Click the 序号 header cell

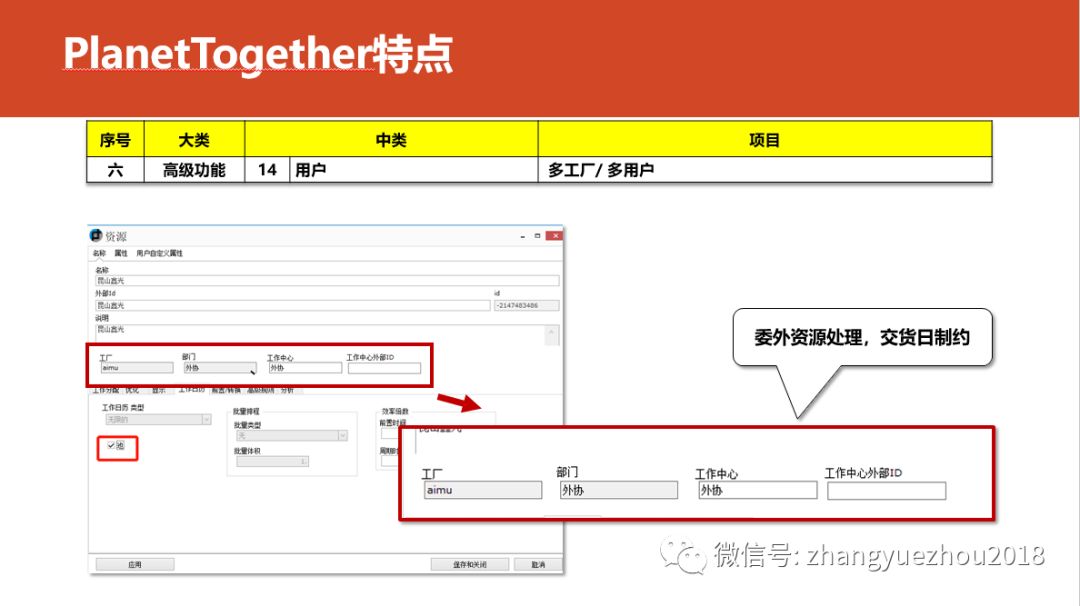coord(115,140)
